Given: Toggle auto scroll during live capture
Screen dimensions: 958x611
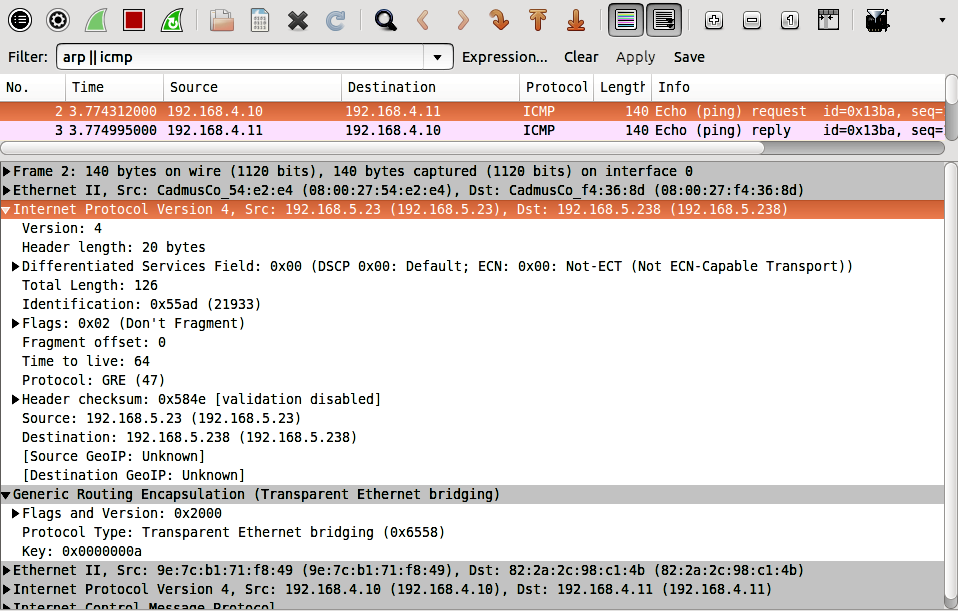Looking at the screenshot, I should (664, 20).
